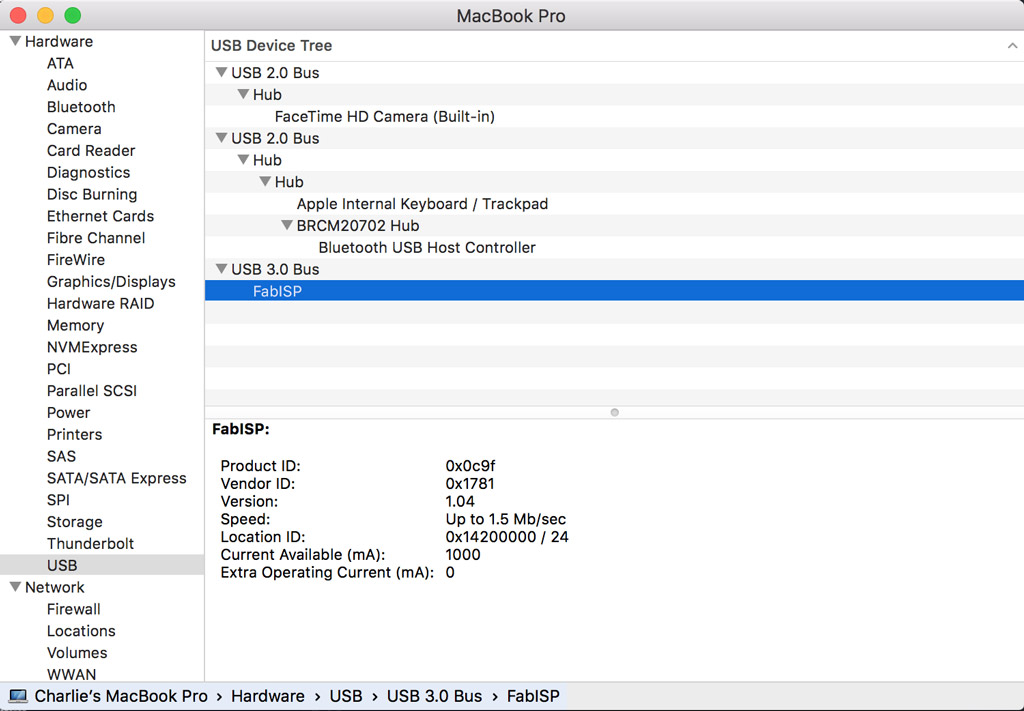Collapse the Hub directly above Apple Internal Keyboard

tap(265, 182)
